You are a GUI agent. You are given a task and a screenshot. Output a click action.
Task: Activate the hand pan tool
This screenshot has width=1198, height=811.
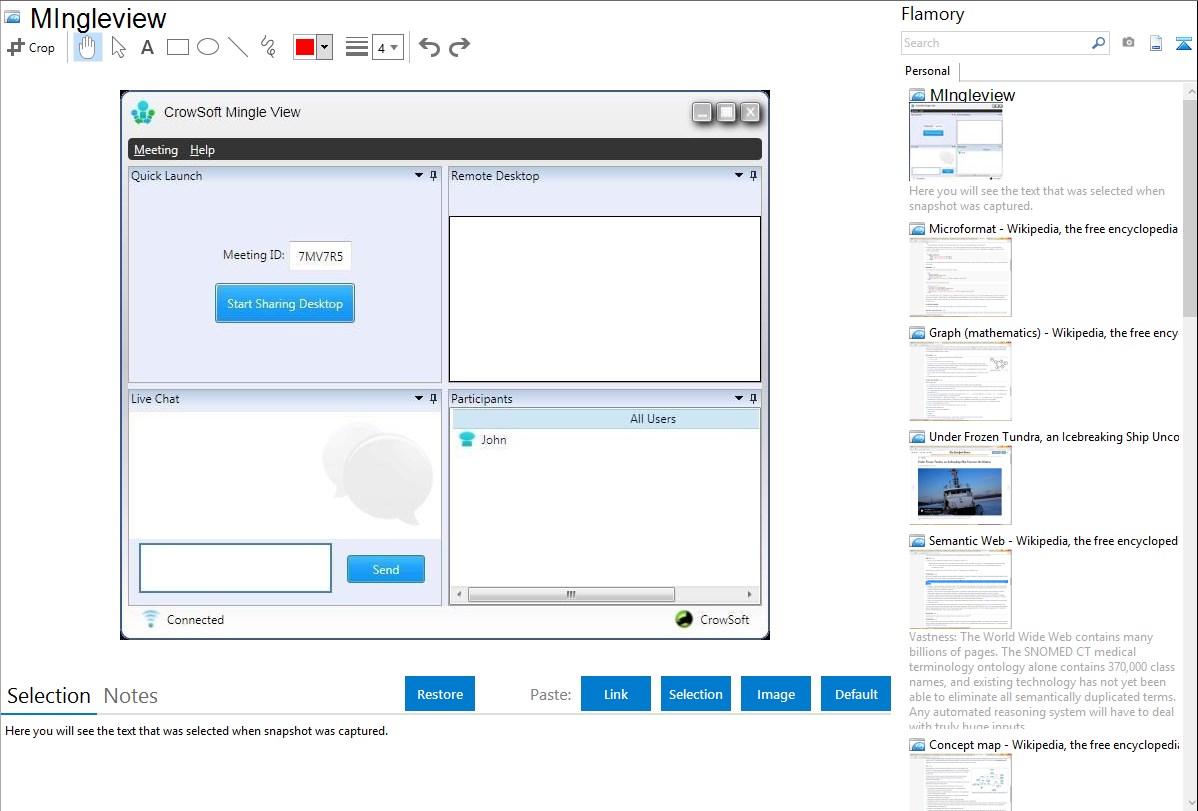88,47
